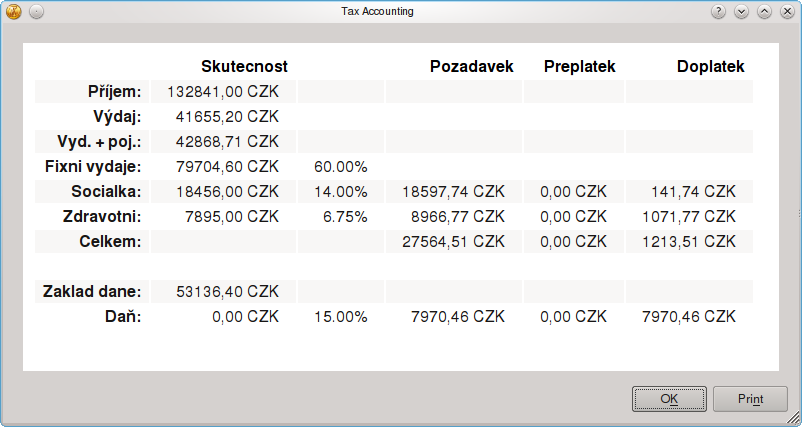802x427 pixels.
Task: Click the question mark help button
Action: click(x=718, y=12)
